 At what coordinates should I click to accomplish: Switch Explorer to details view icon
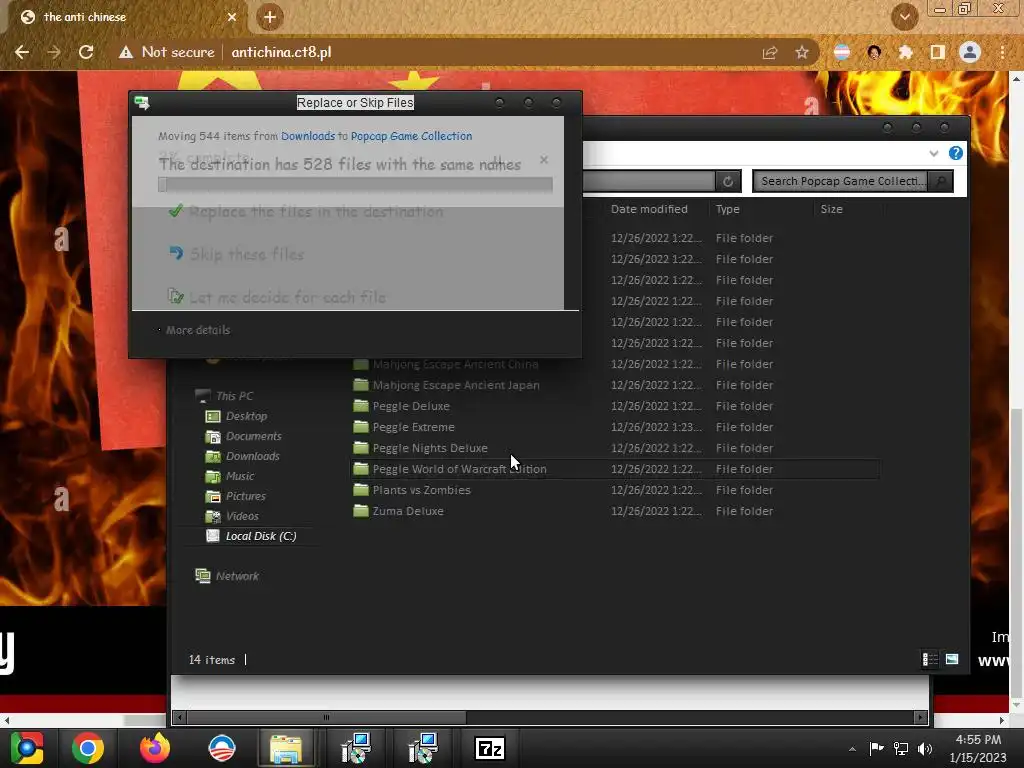(x=929, y=660)
